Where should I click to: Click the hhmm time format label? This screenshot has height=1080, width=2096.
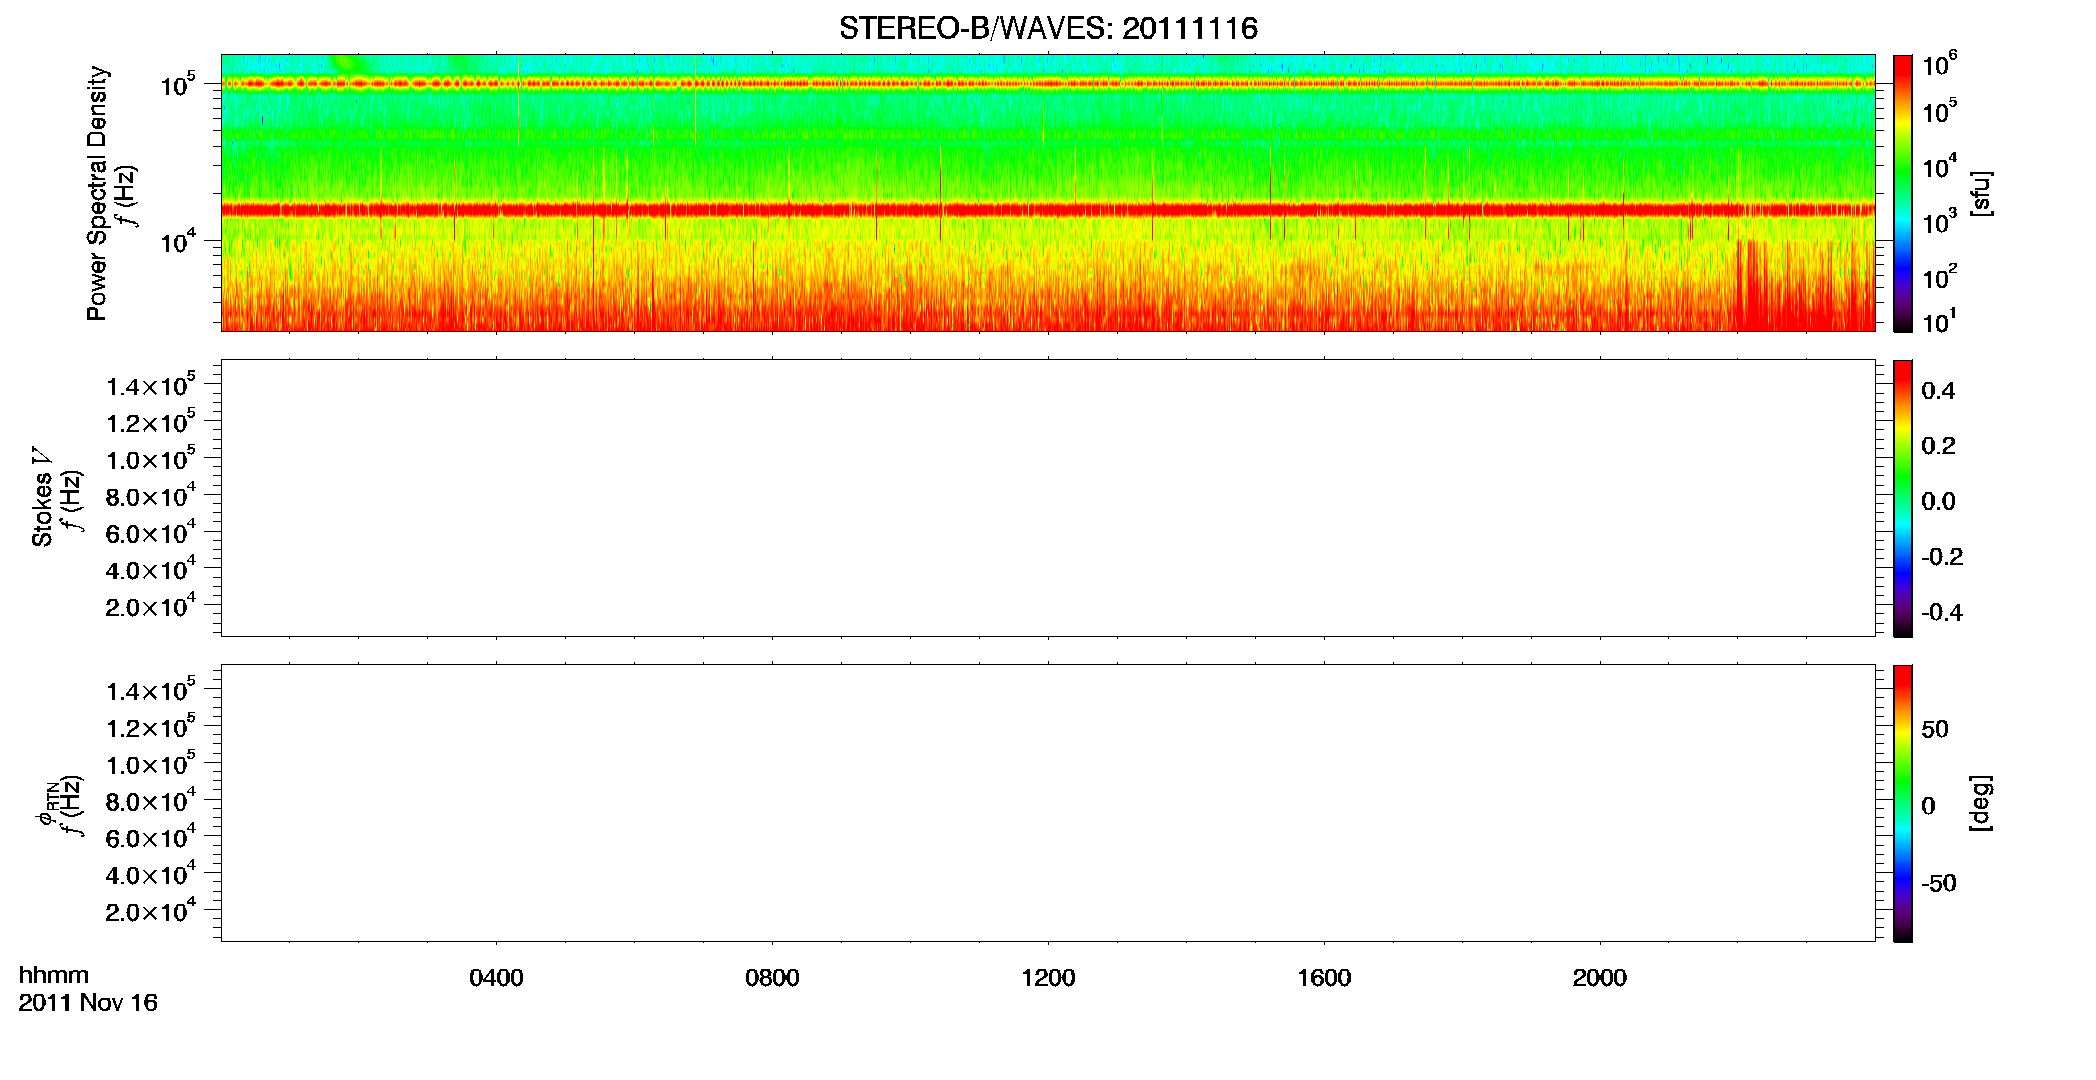pos(54,975)
